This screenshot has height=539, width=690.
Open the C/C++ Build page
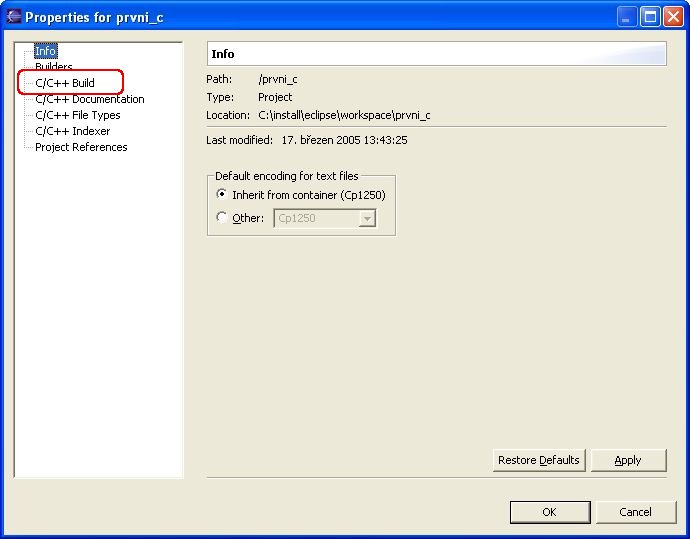coord(65,83)
